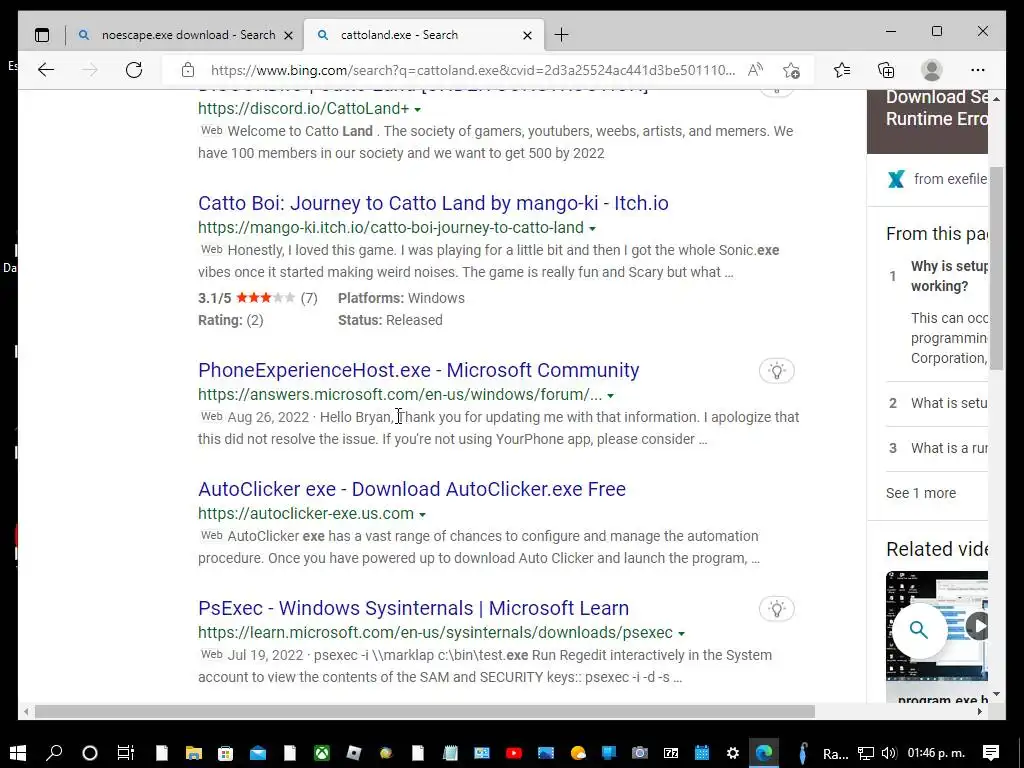Expand dropdown arrow next to mango-ki.itch.io URL

tap(592, 229)
